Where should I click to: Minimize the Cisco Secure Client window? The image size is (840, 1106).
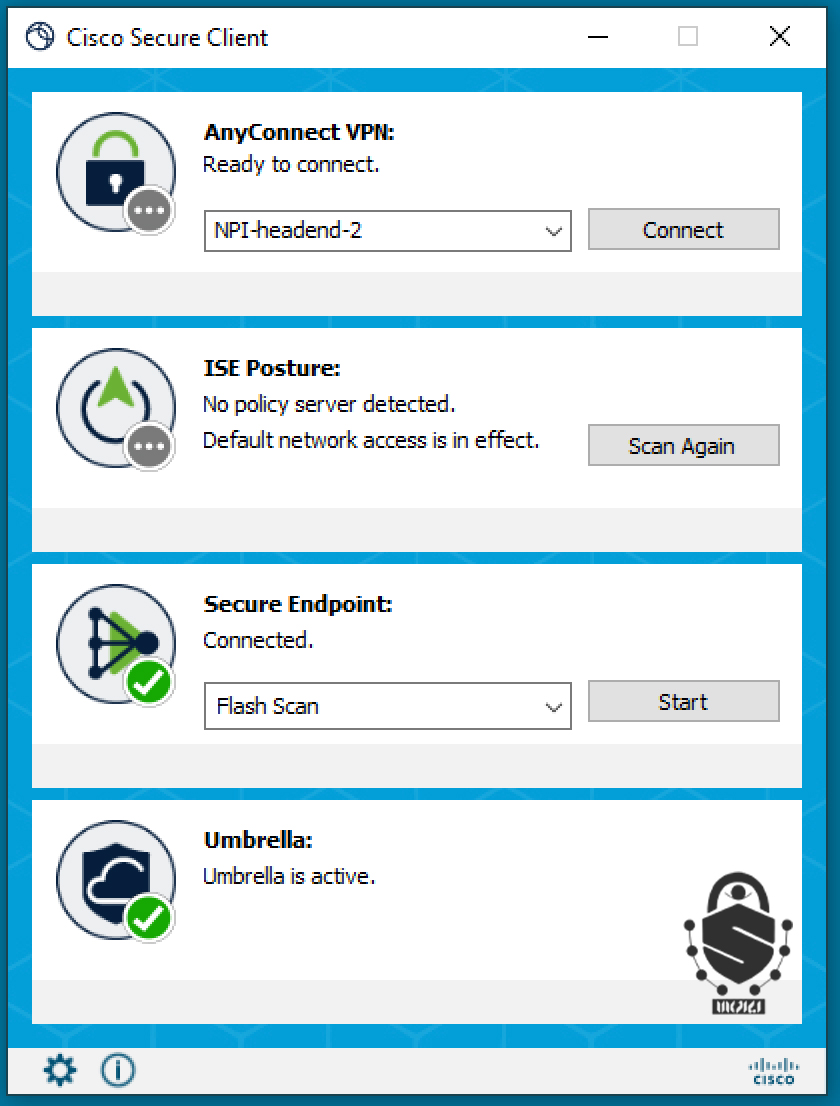(x=598, y=36)
